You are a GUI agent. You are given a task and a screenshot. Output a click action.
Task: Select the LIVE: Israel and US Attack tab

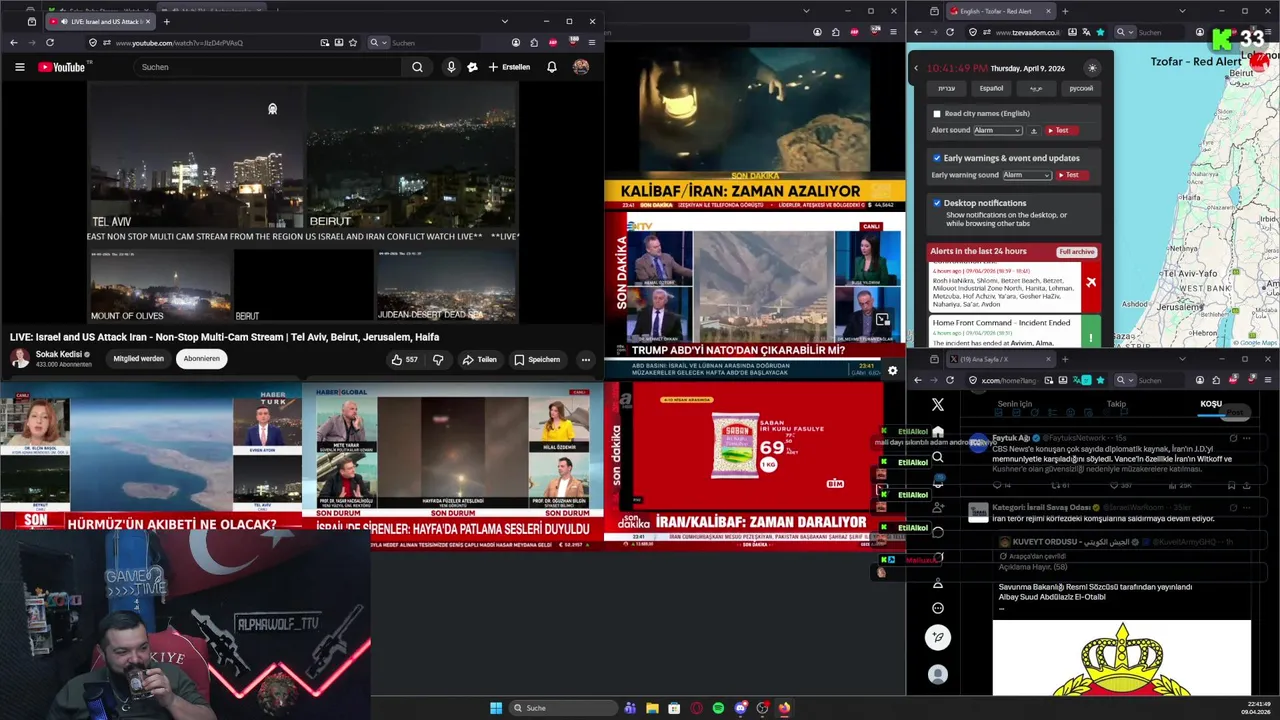point(100,21)
